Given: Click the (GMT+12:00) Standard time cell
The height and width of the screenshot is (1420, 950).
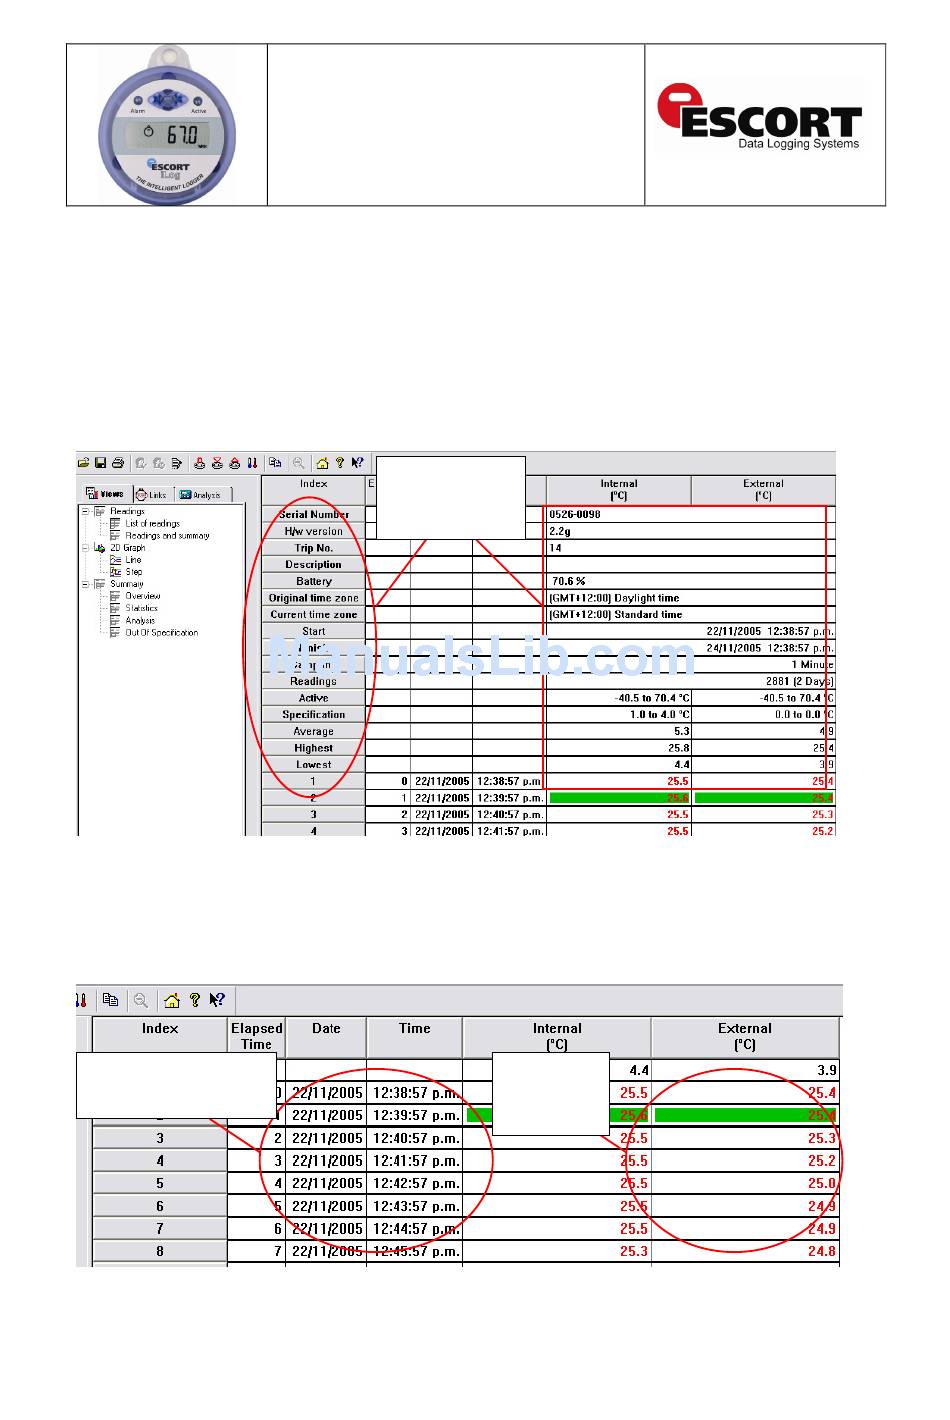Looking at the screenshot, I should (x=690, y=614).
